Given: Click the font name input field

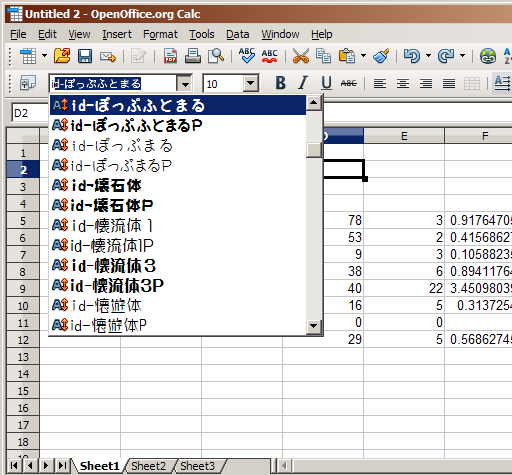Looking at the screenshot, I should click(113, 83).
